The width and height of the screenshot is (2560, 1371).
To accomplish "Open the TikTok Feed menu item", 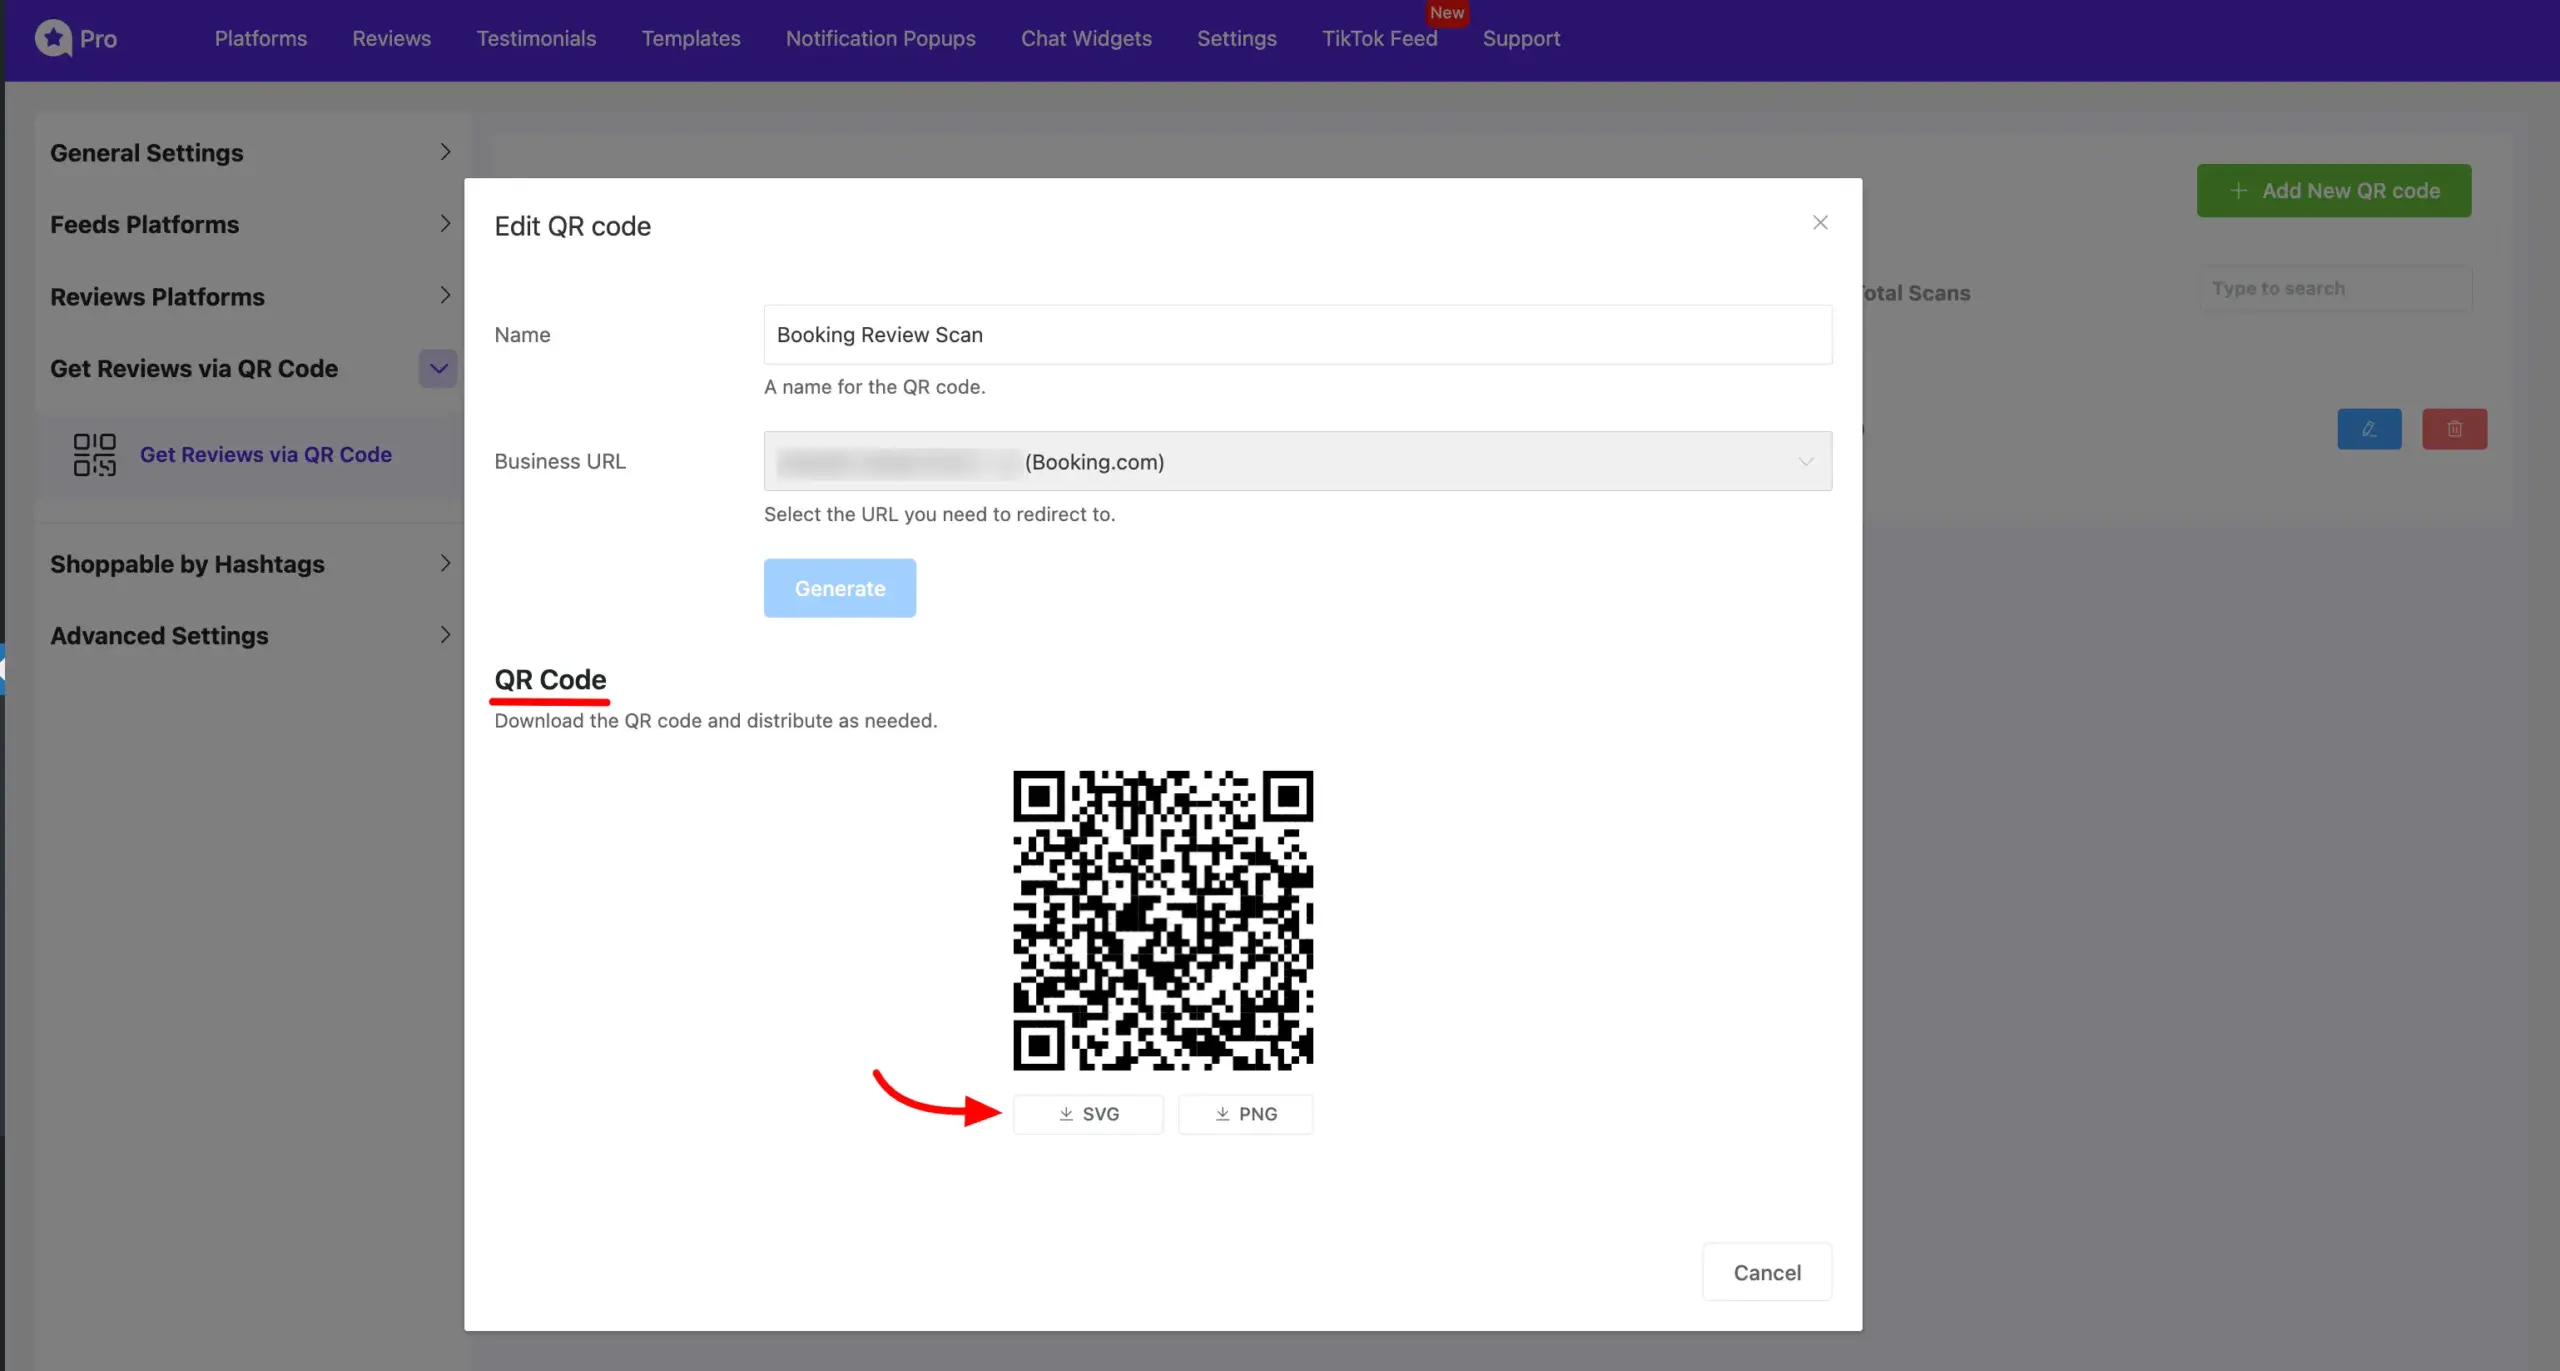I will tap(1379, 38).
